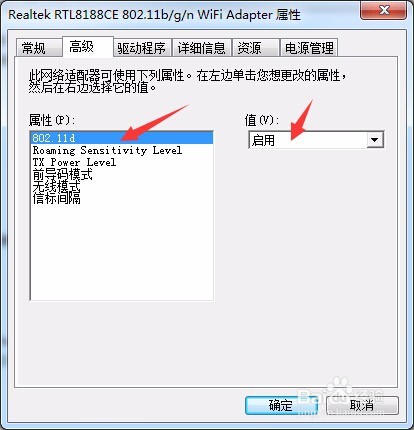Select 前导码模式 in the property list
414x430 pixels.
(x=122, y=174)
